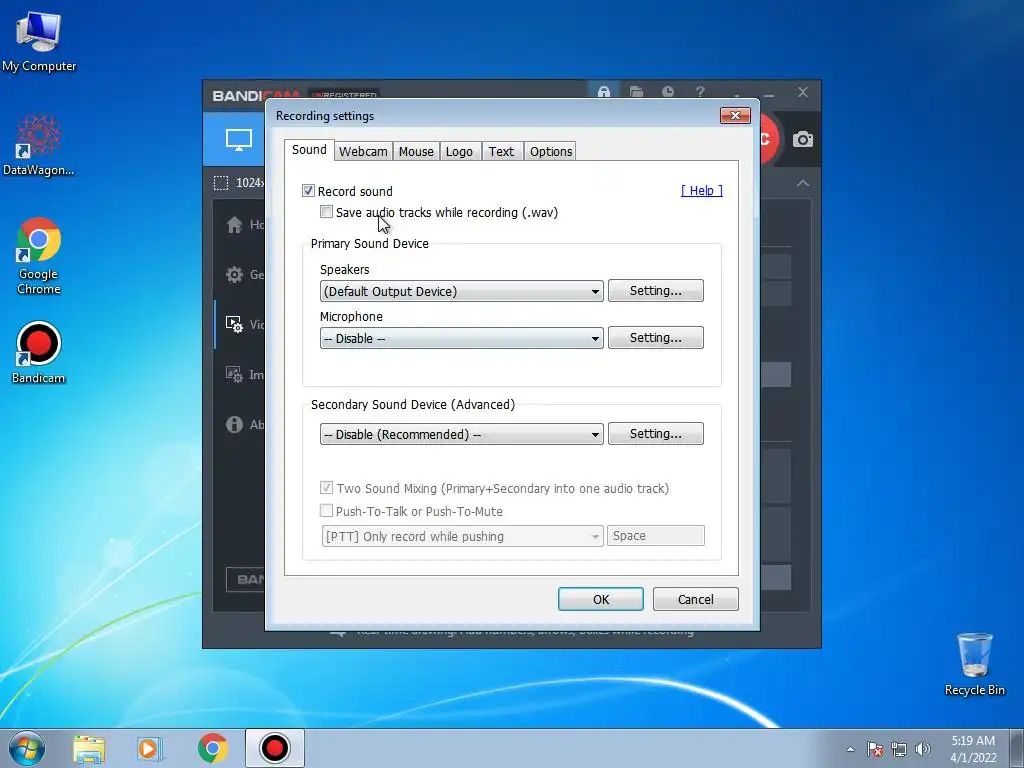This screenshot has height=768, width=1024.
Task: Enable Push-To-Talk or Push-To-Mute checkbox
Action: pyautogui.click(x=326, y=511)
